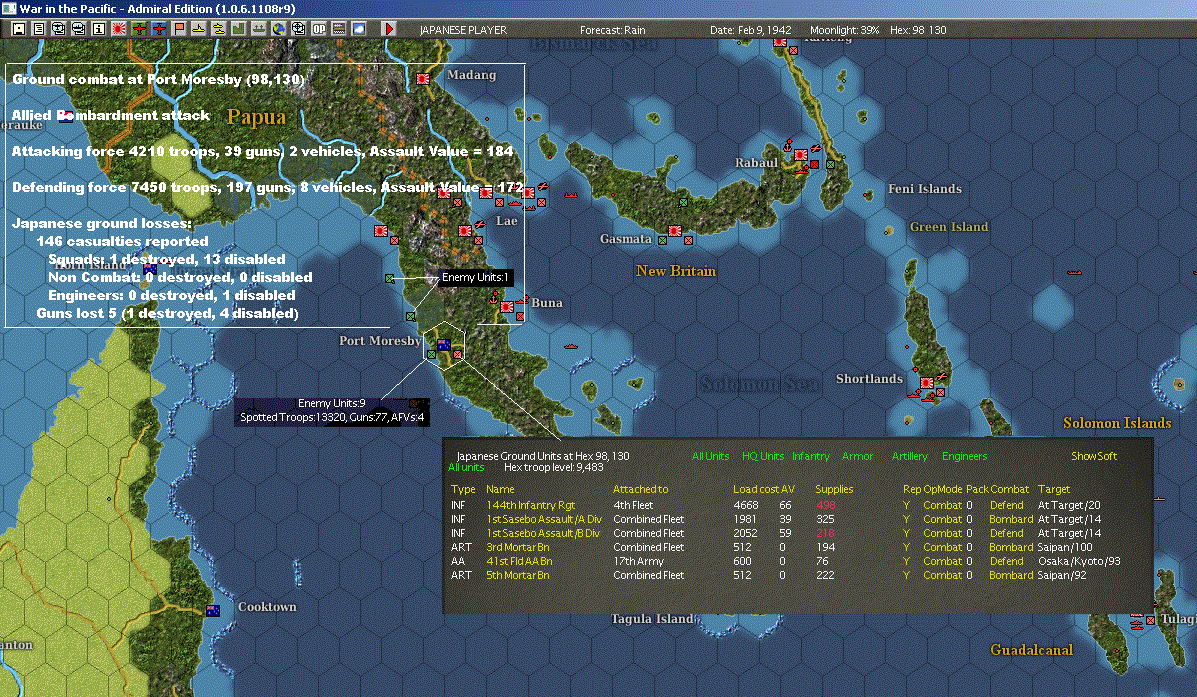This screenshot has height=697, width=1197.
Task: Click the orange flag toolbar icon
Action: [x=179, y=29]
